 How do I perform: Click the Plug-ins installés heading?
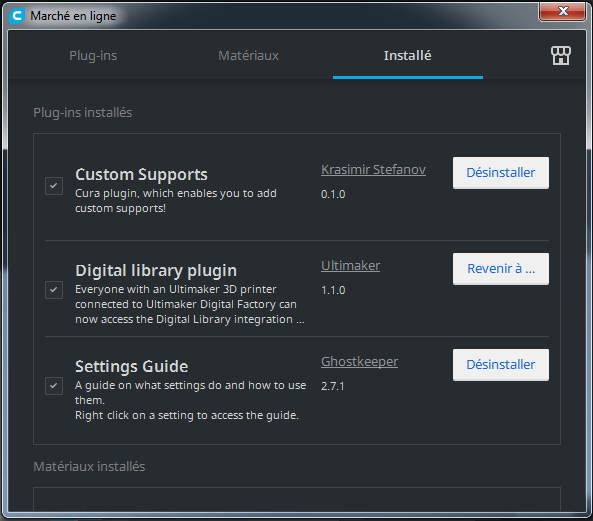[83, 113]
